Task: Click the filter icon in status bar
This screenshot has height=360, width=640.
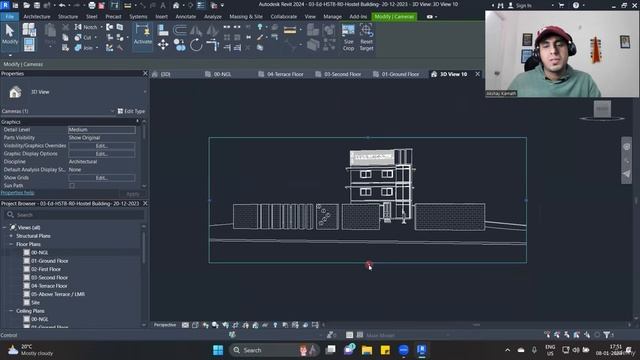Action: click(607, 335)
